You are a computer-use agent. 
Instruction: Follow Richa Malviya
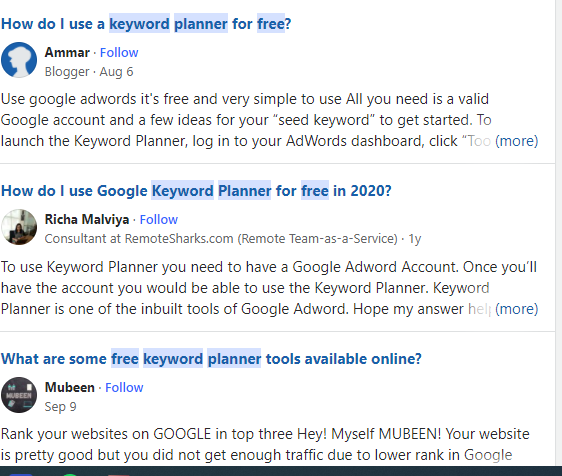158,219
